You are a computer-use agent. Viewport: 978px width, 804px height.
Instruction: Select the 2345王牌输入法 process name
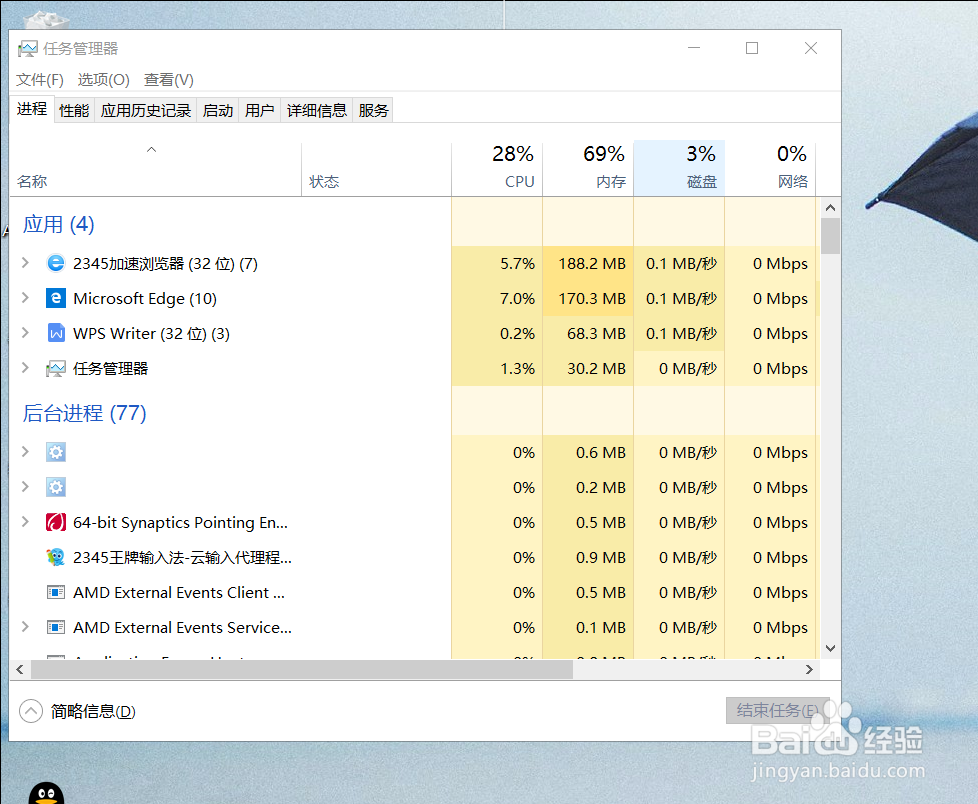(182, 558)
